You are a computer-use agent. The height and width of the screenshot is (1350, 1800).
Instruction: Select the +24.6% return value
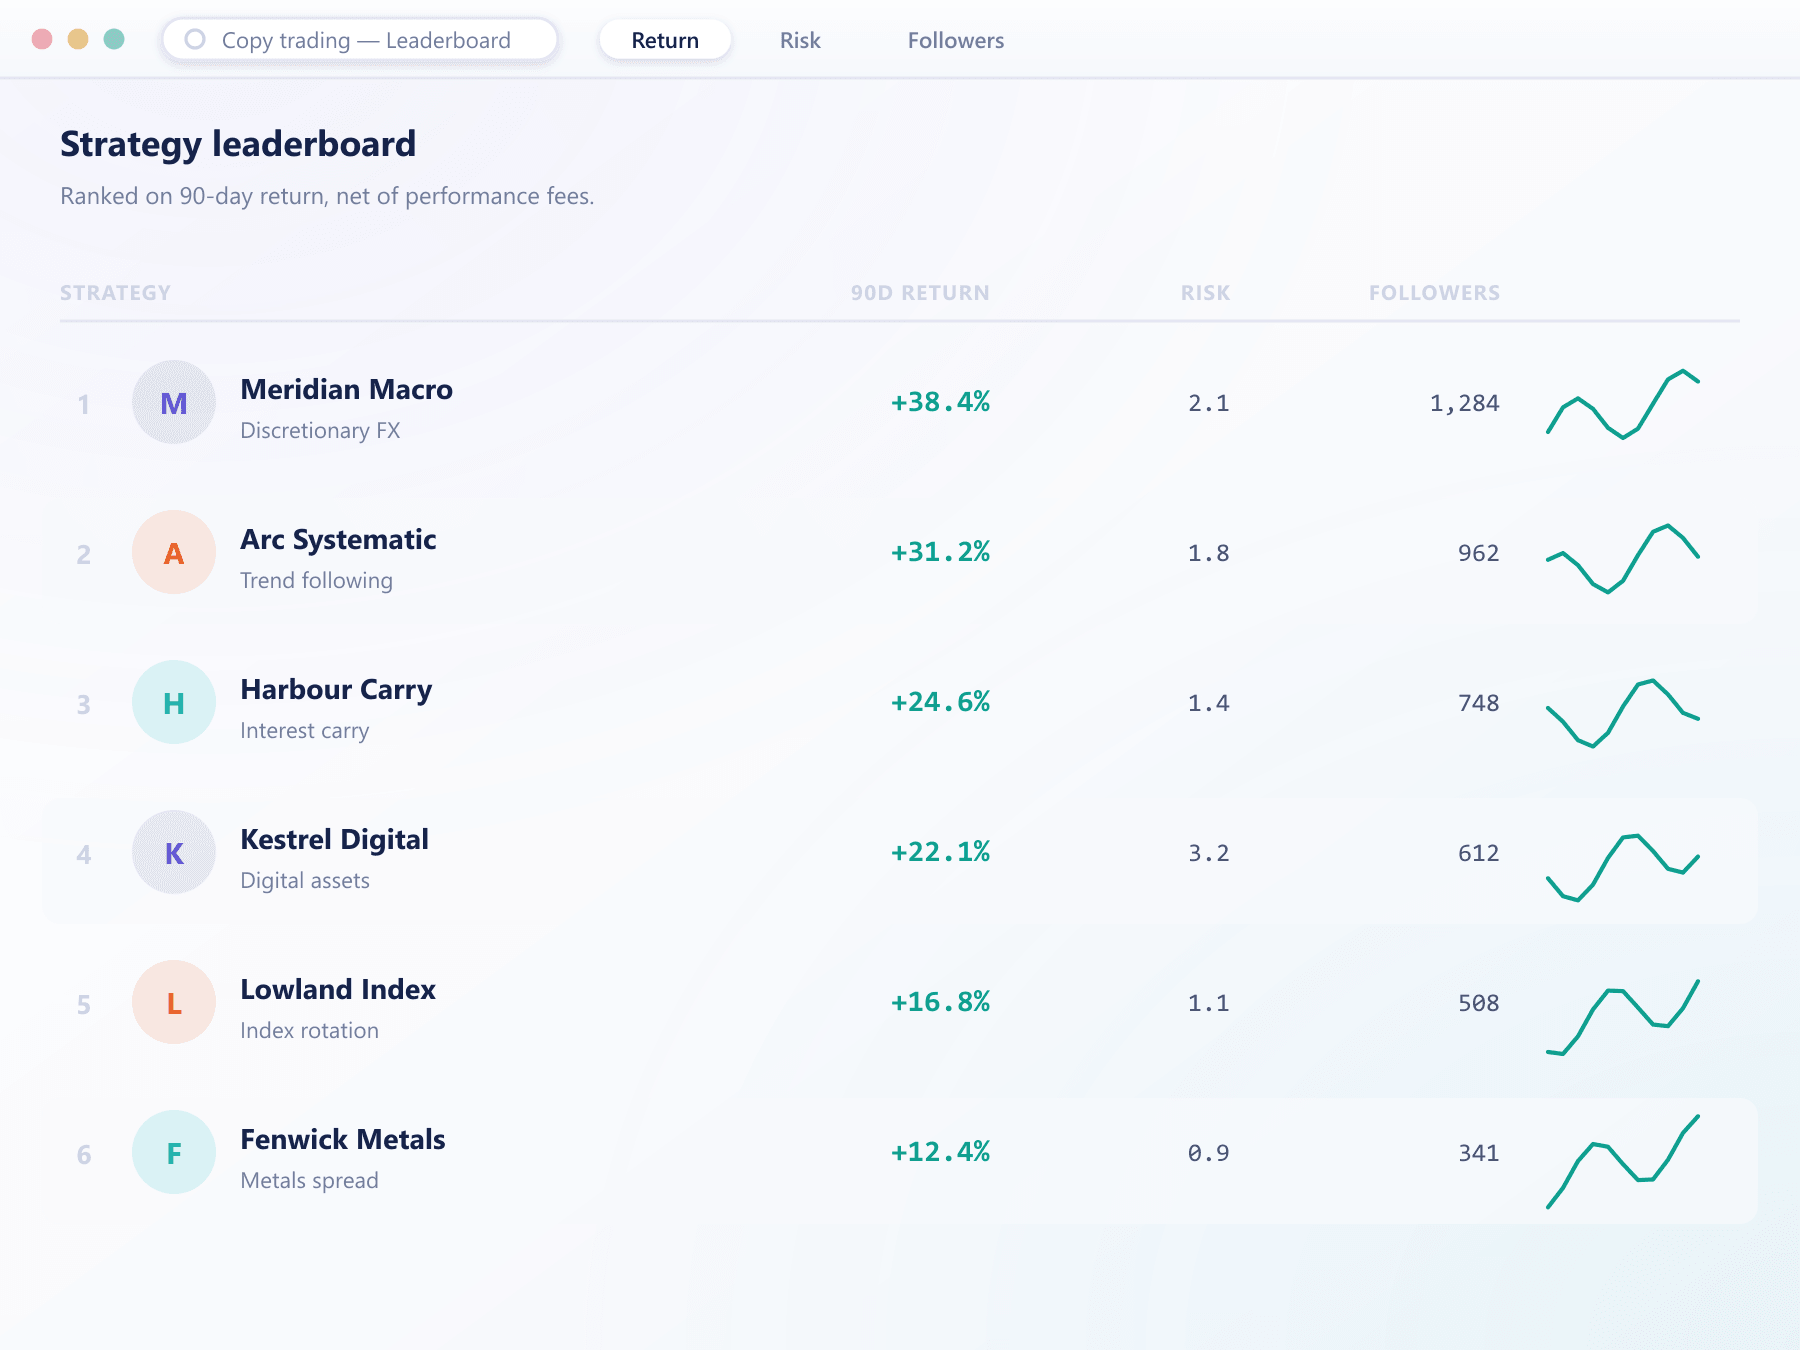(940, 702)
